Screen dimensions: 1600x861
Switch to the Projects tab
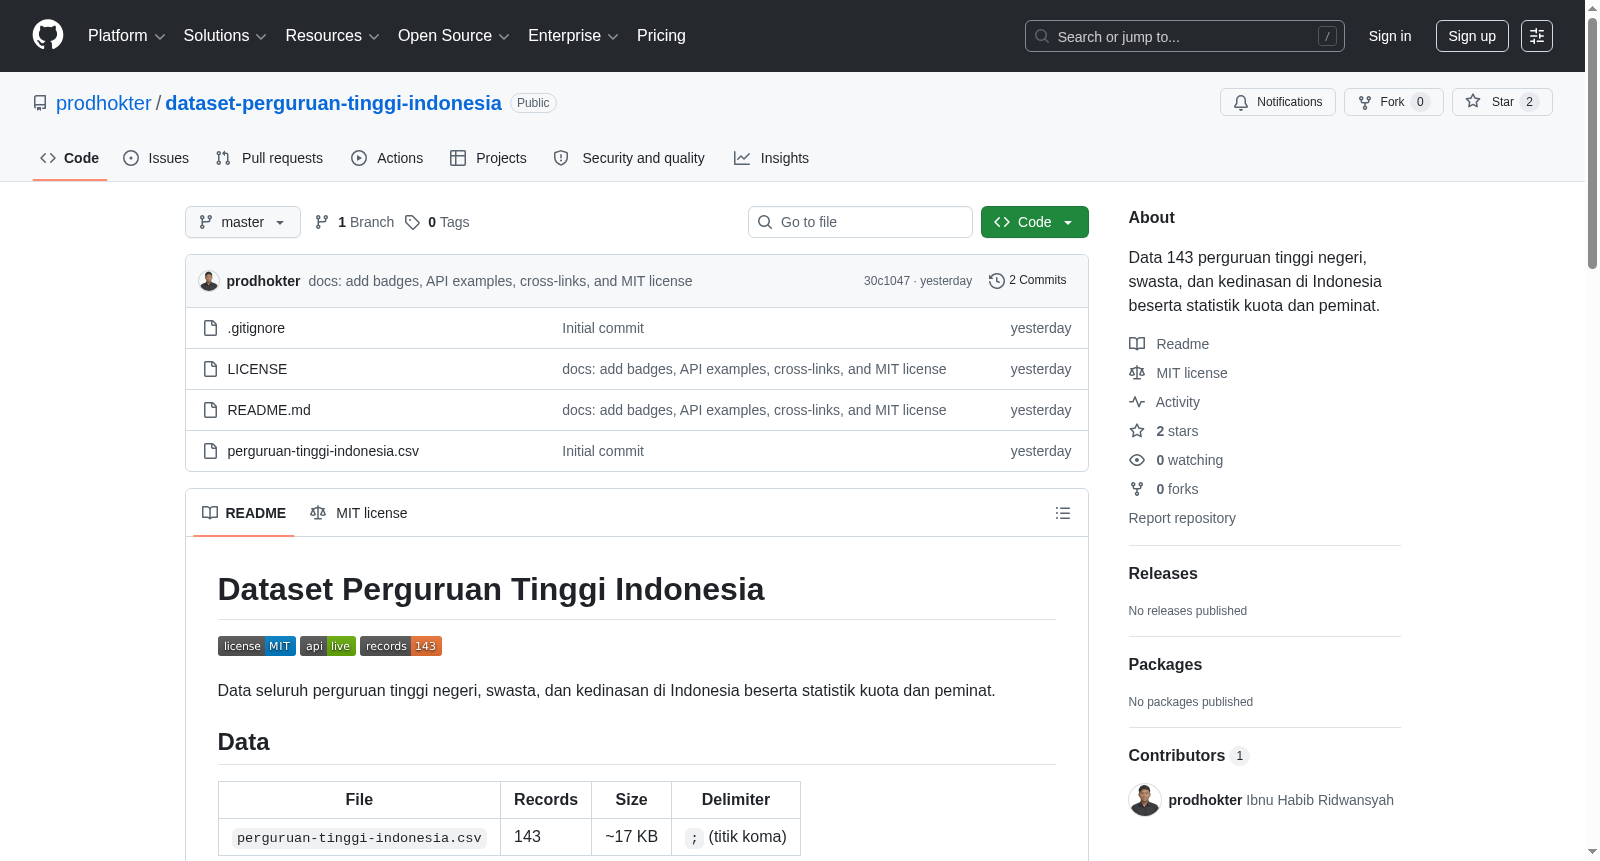[488, 158]
